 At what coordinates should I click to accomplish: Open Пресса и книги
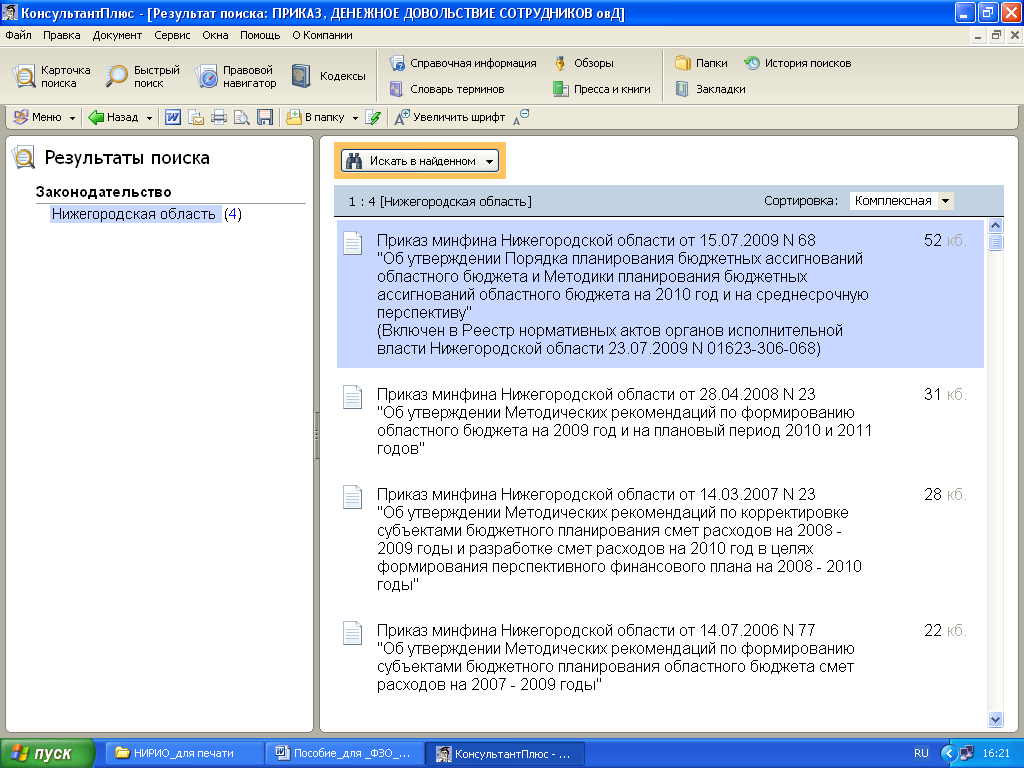[601, 89]
